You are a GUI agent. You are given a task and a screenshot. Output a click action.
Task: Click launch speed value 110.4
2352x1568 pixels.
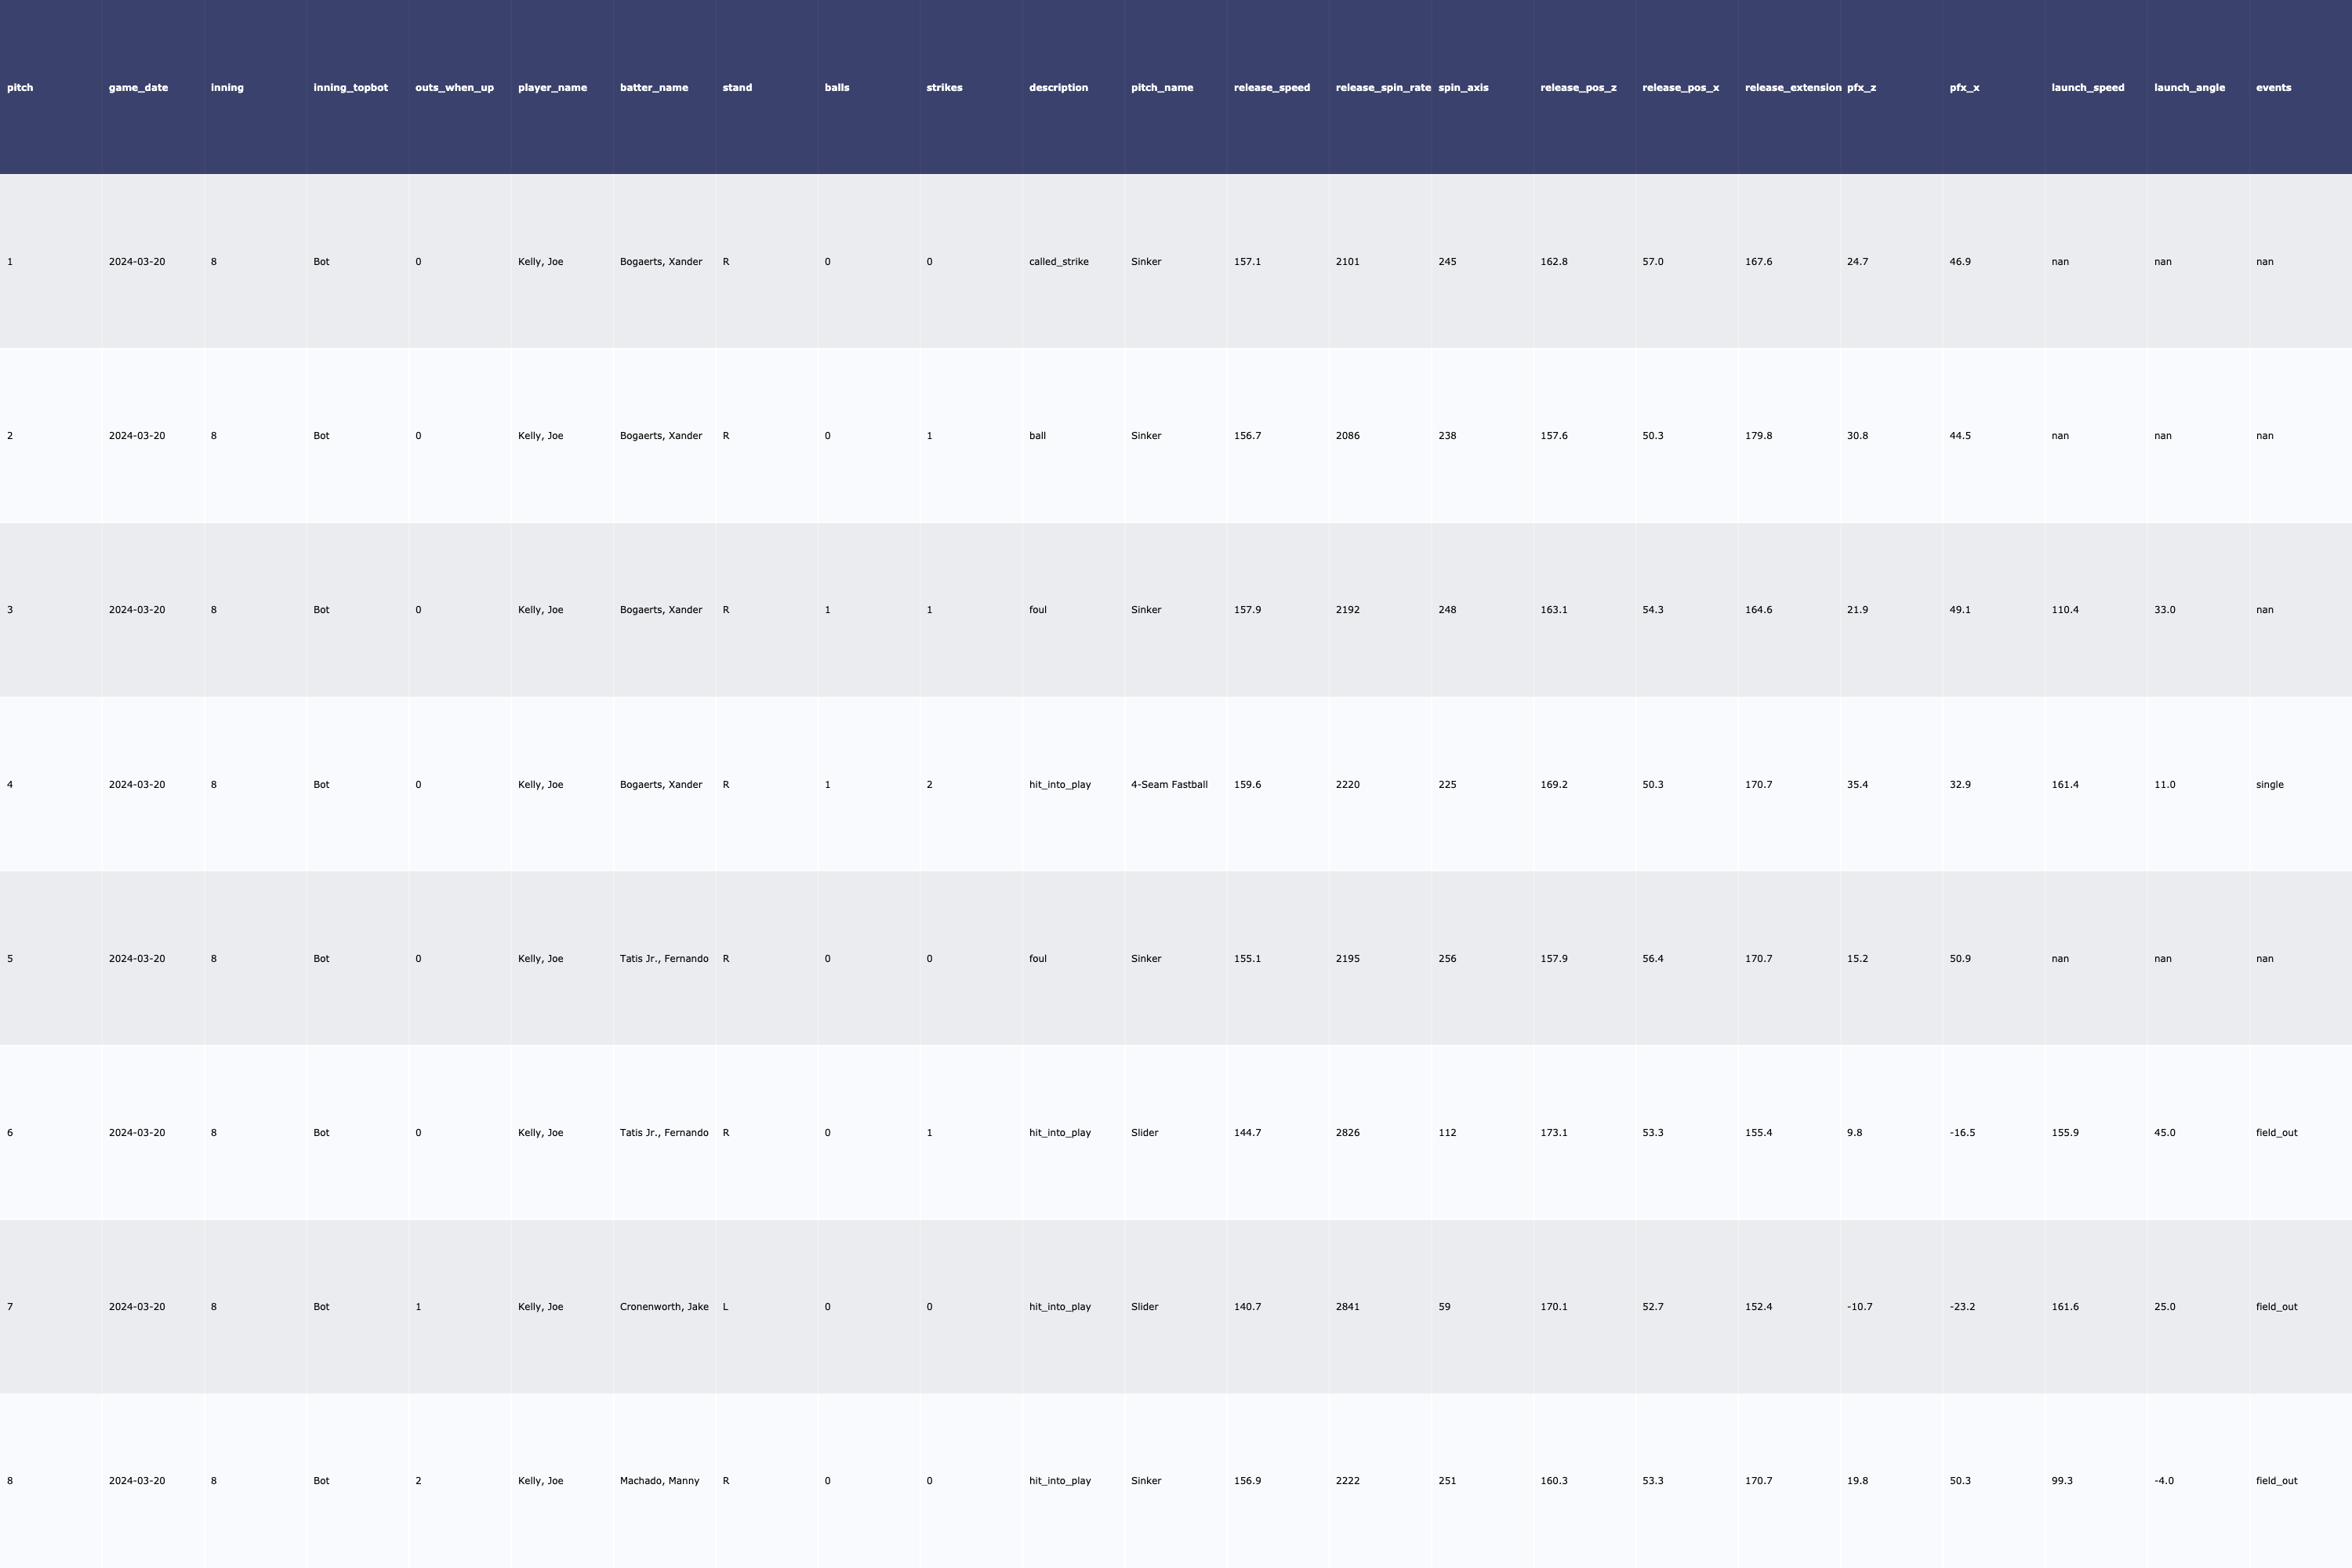tap(2064, 610)
